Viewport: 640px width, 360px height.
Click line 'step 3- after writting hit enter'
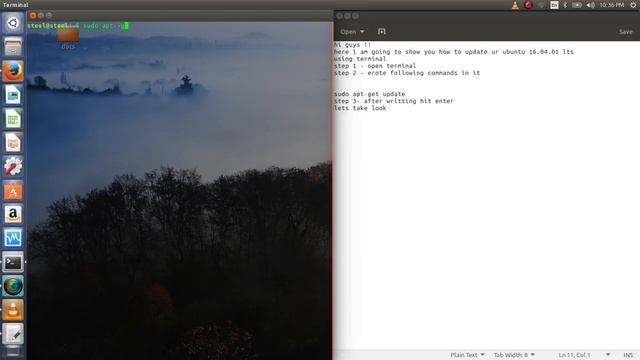click(393, 101)
